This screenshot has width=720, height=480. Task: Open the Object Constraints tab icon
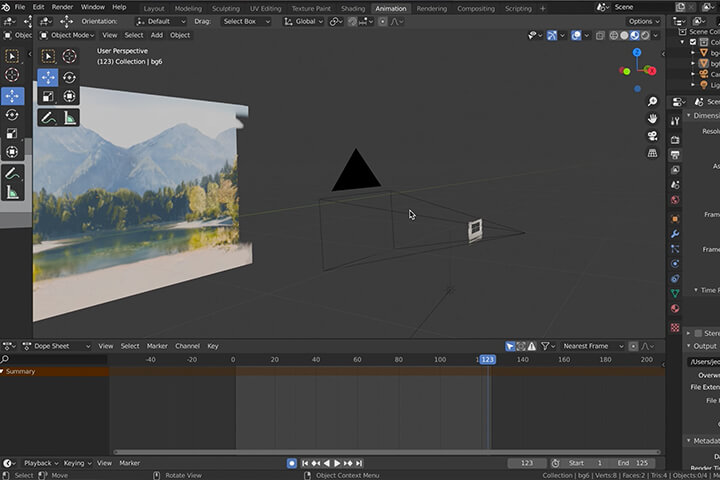point(675,279)
